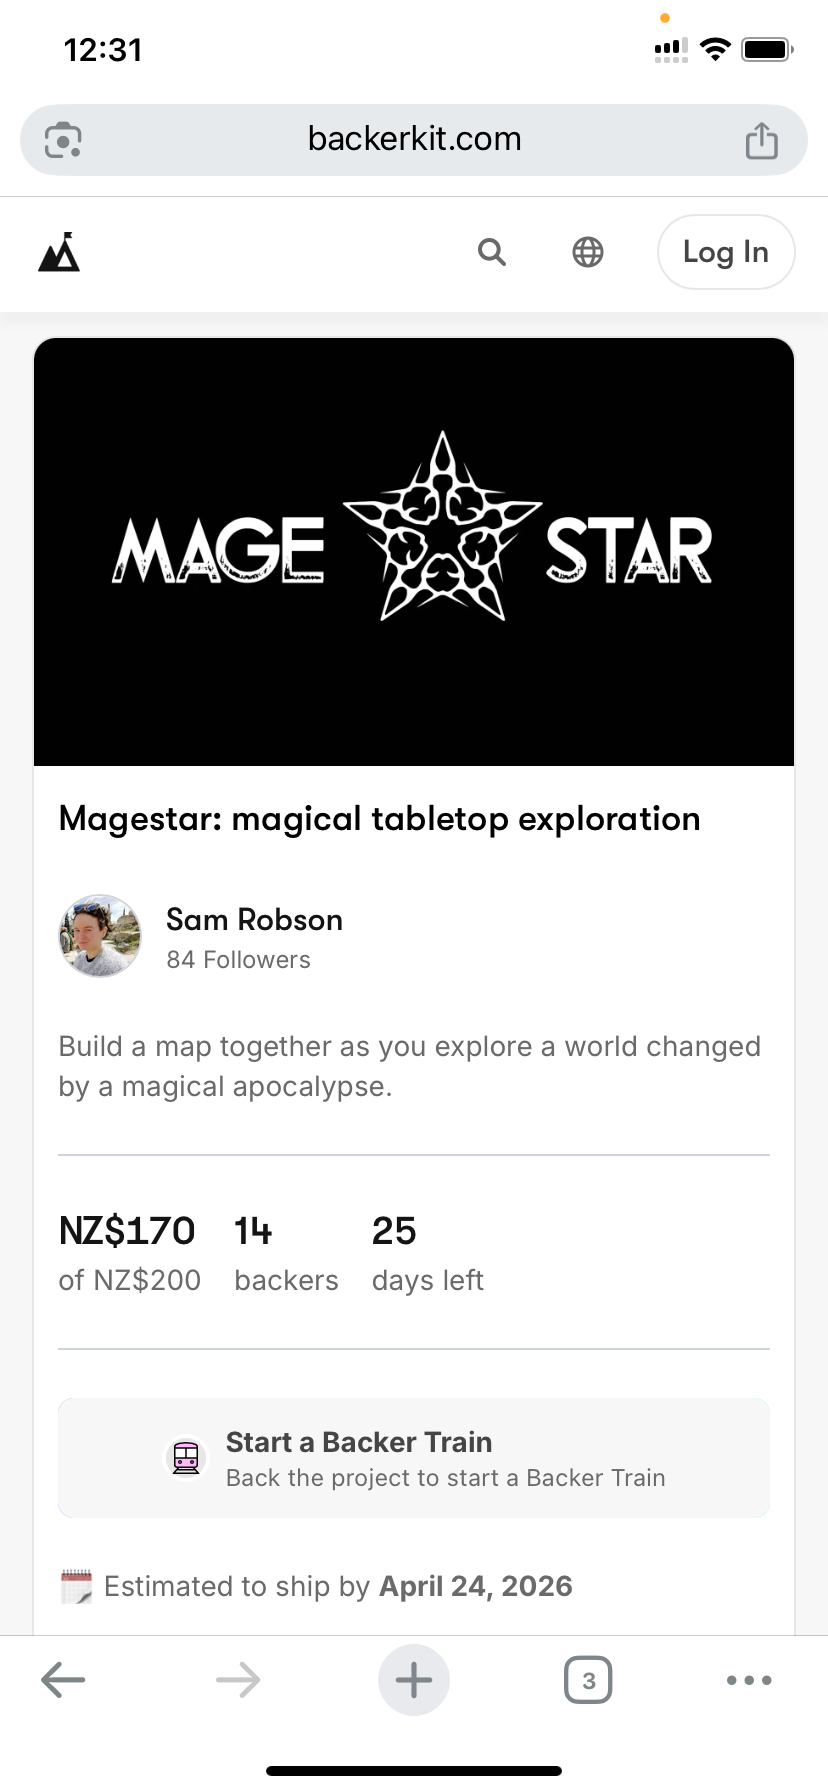Tap the BackerKit home logo icon
Viewport: 828px width, 1792px height.
(x=59, y=252)
